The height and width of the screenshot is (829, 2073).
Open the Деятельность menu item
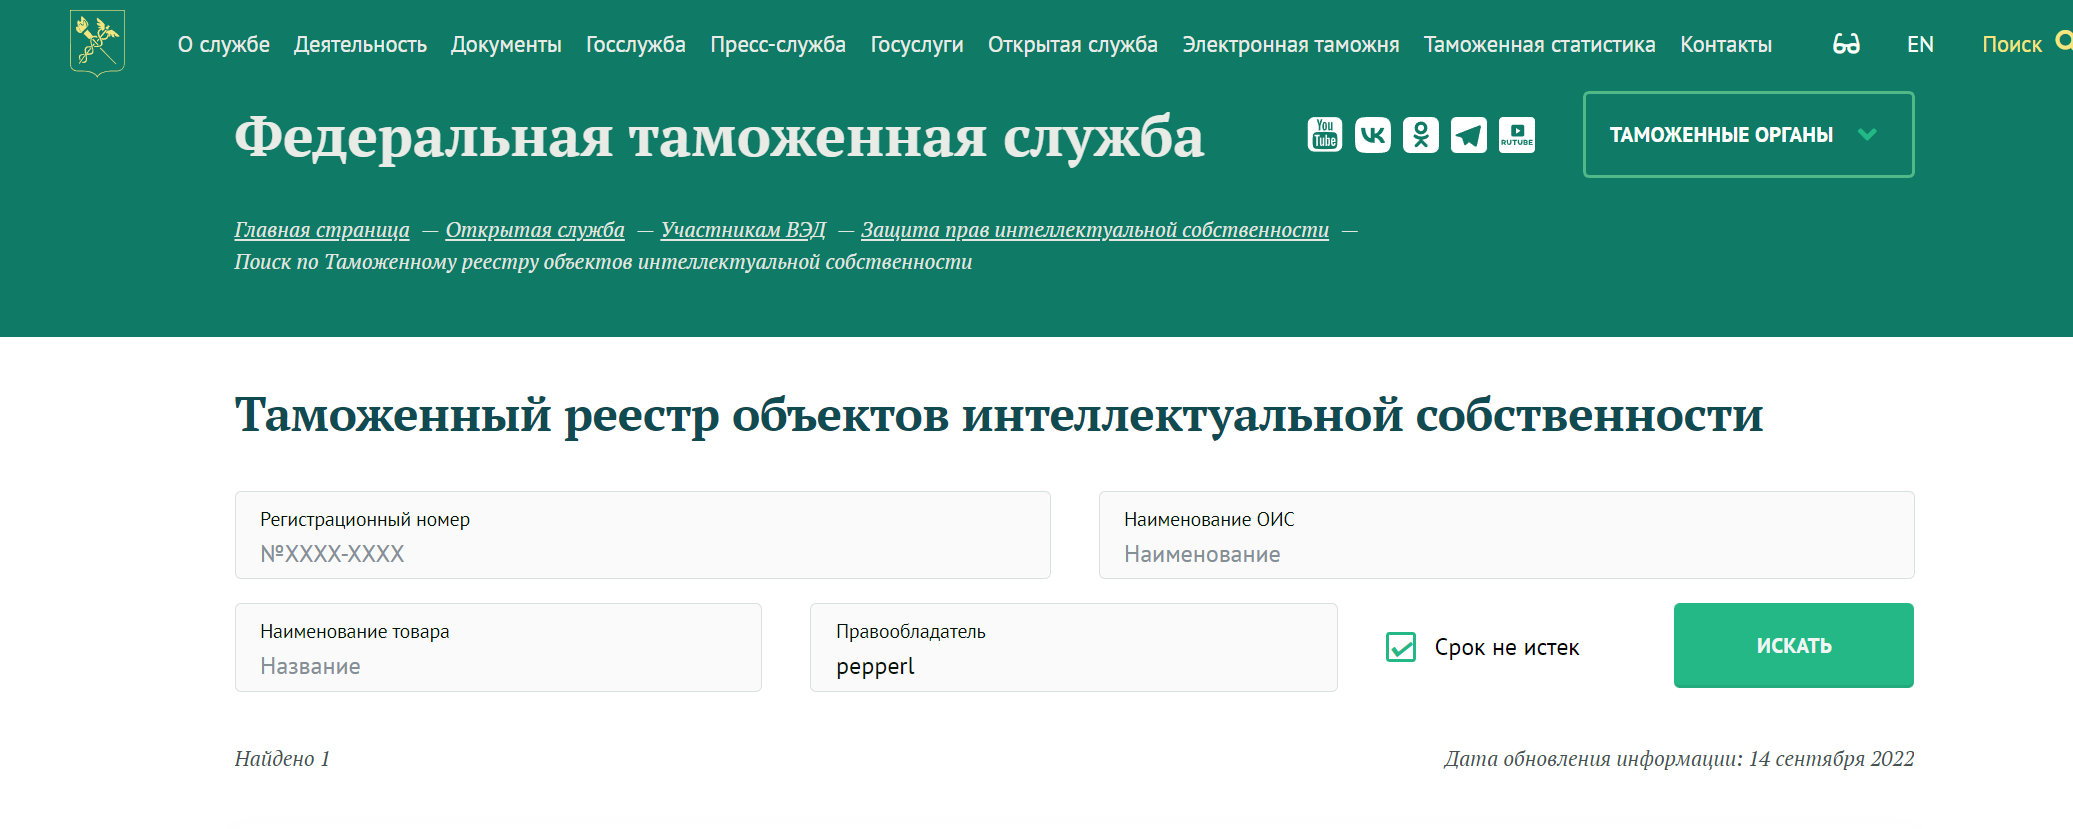tap(360, 45)
